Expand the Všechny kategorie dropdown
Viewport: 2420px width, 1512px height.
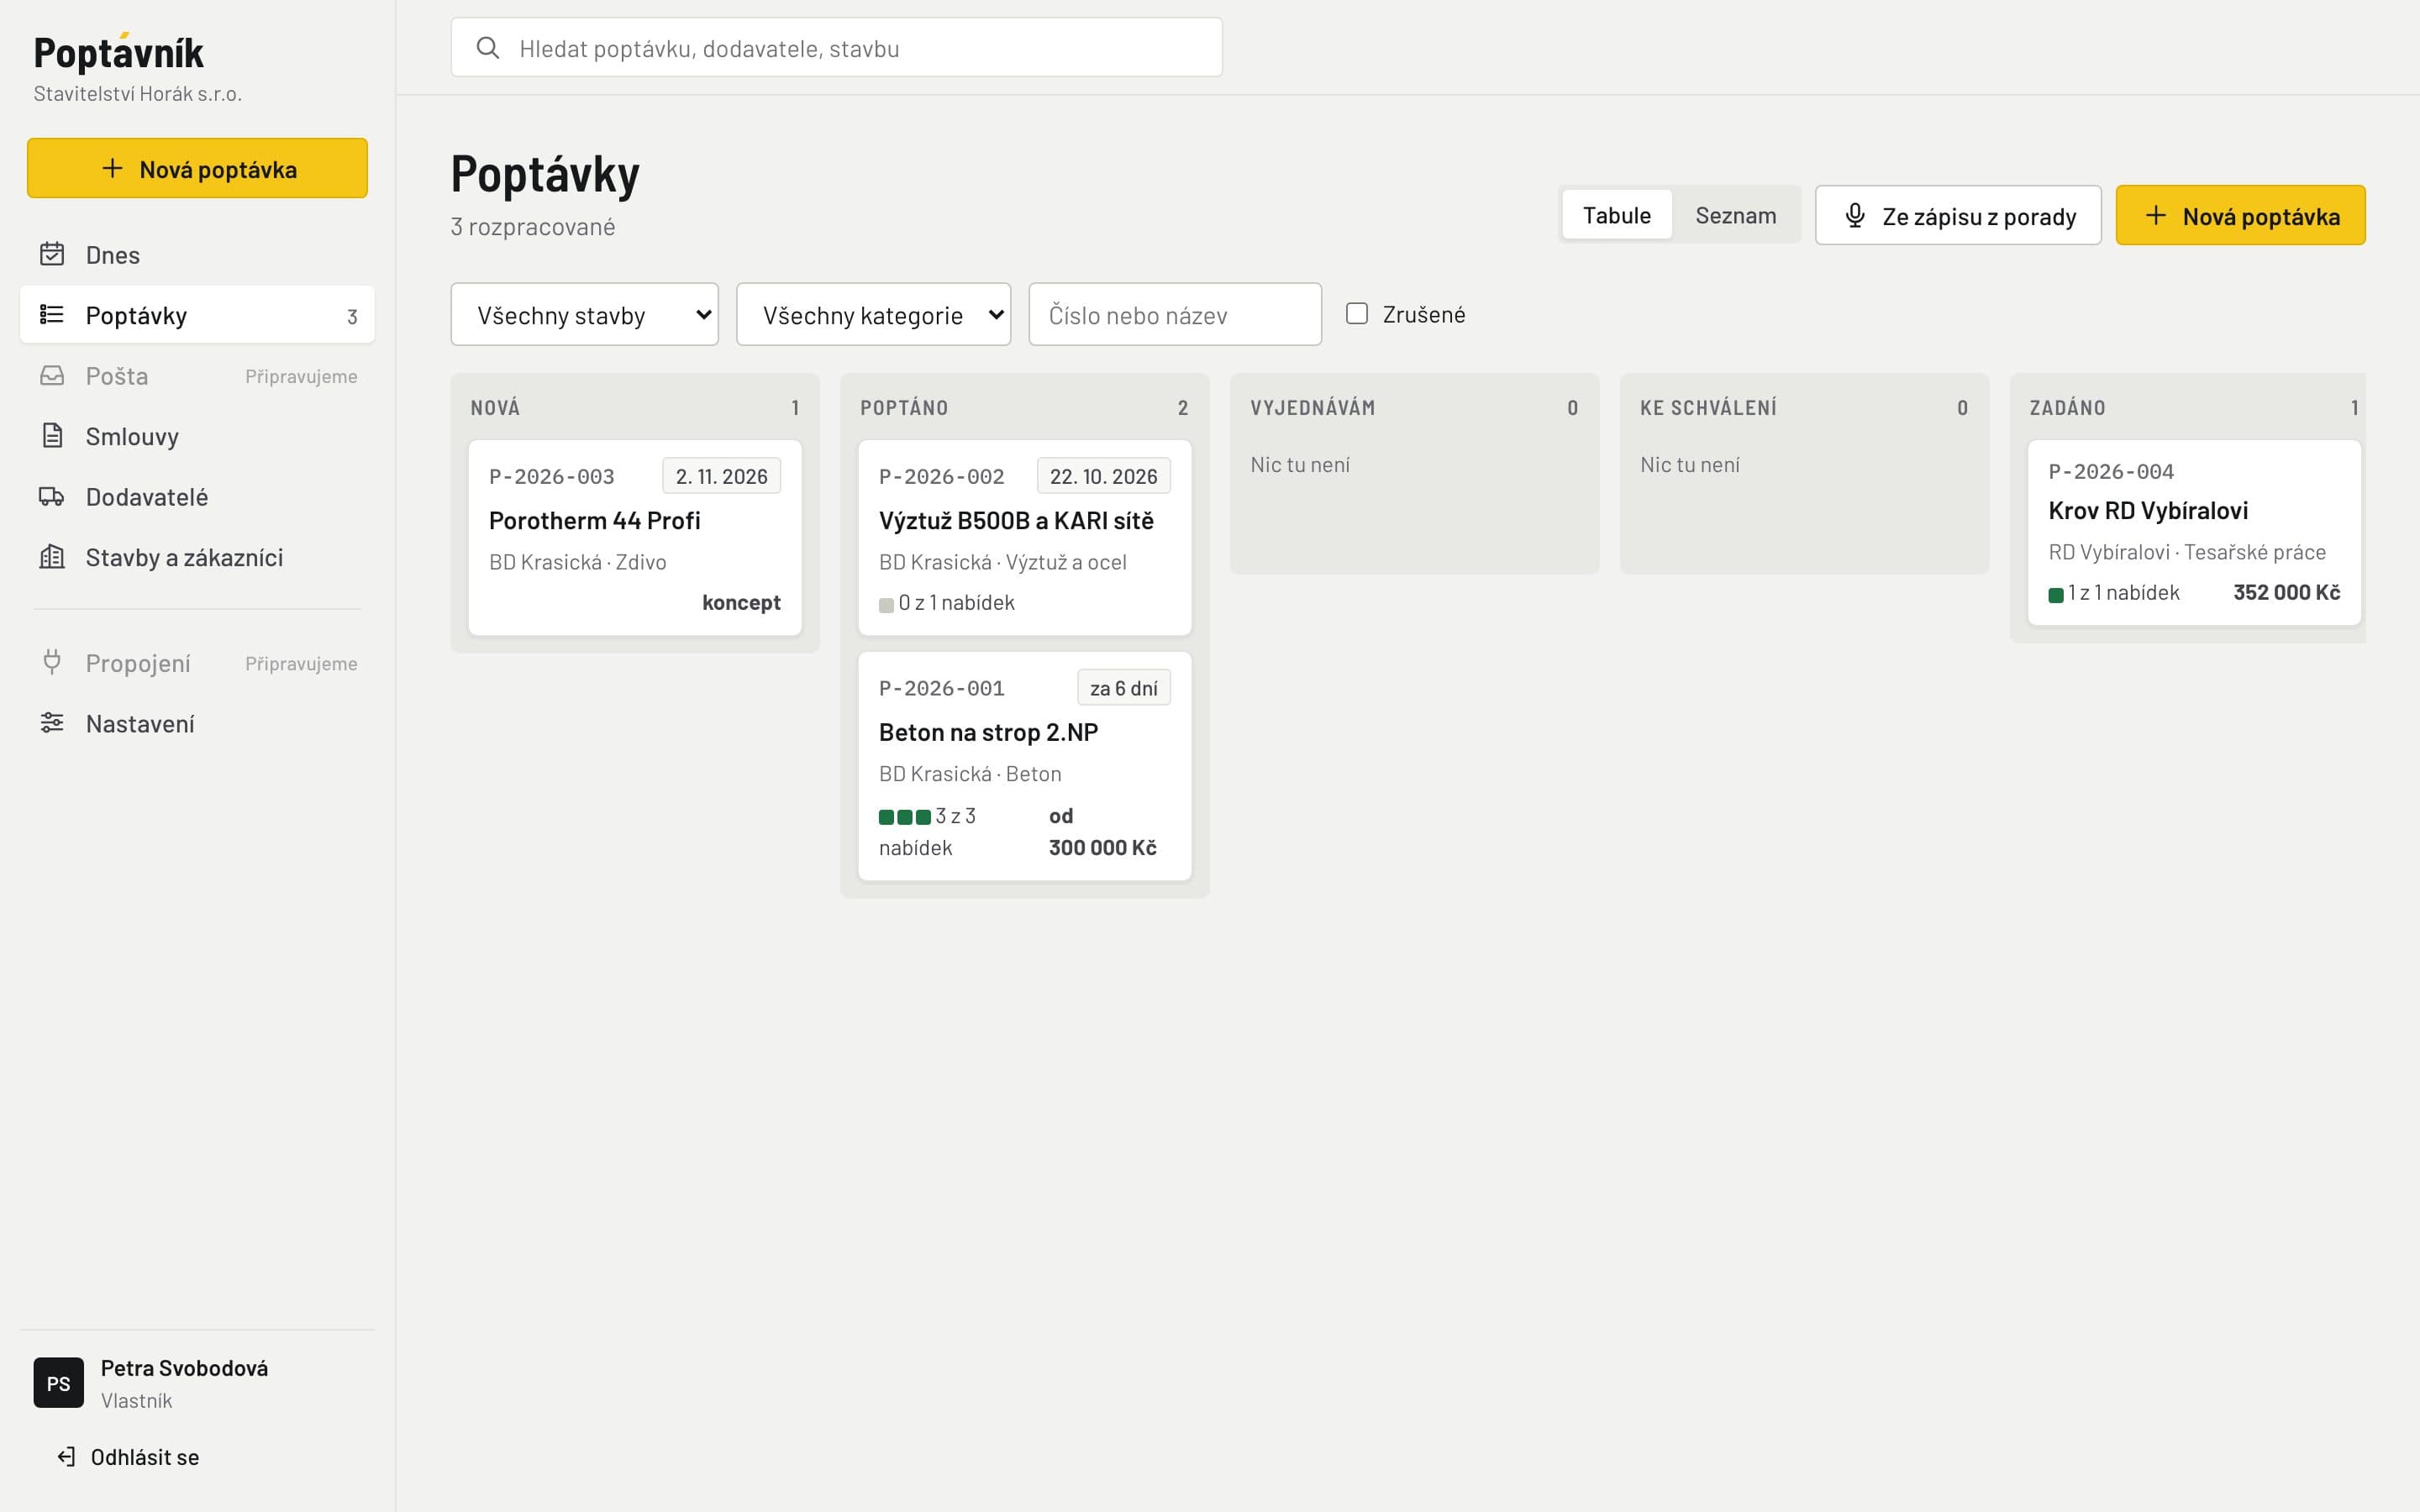pos(874,315)
